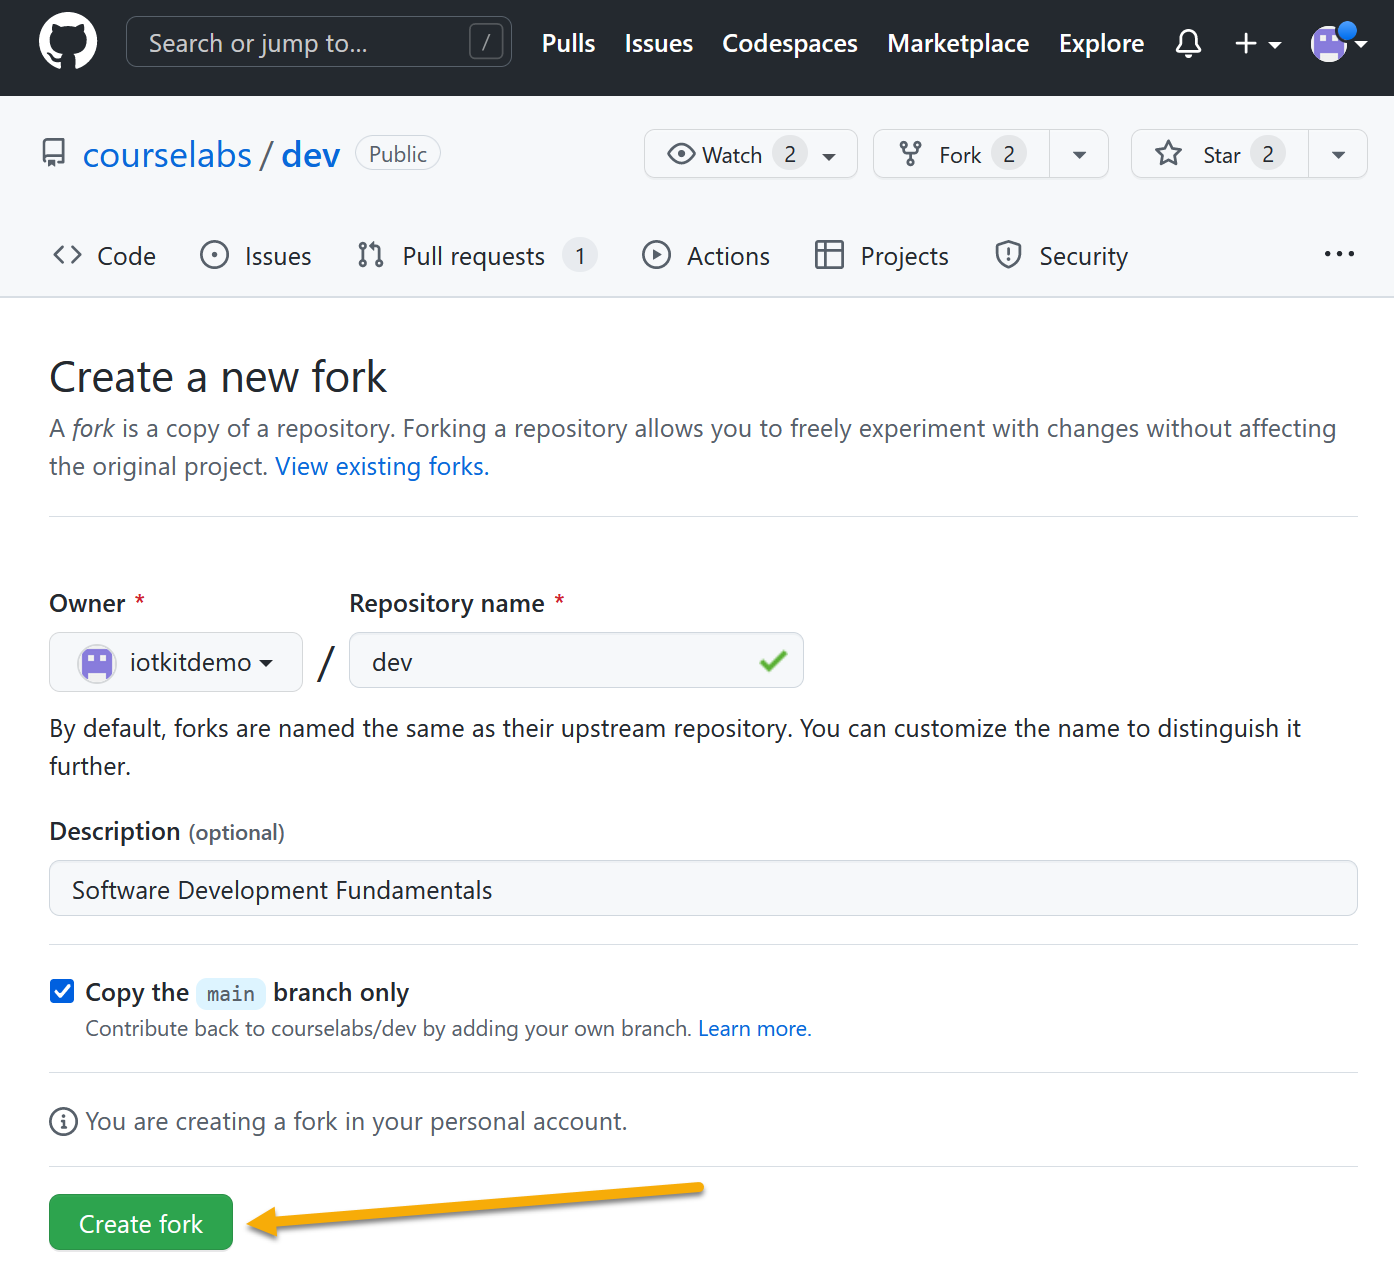The height and width of the screenshot is (1268, 1394).
Task: Click the Fork button
Action: click(961, 154)
